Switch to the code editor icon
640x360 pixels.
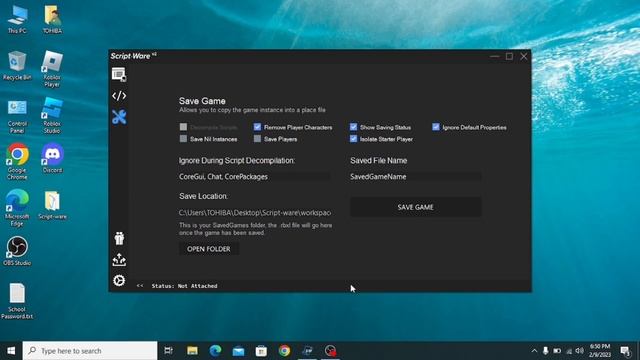[x=119, y=96]
